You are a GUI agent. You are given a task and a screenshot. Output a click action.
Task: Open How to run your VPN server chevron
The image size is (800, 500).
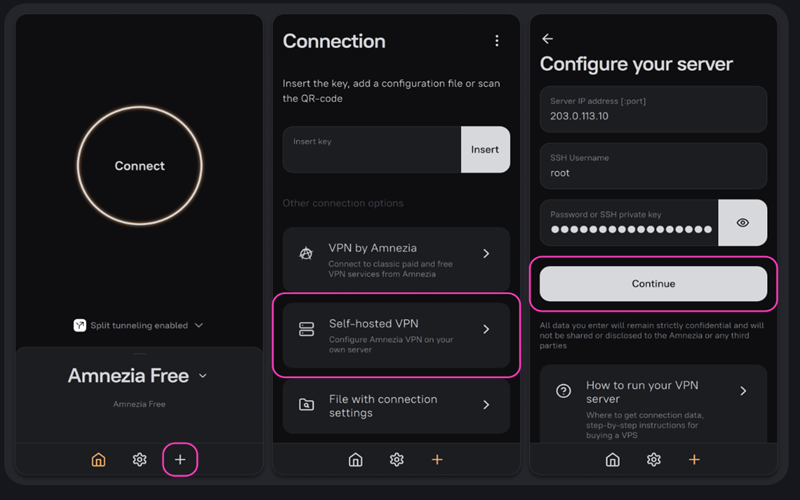pos(743,391)
